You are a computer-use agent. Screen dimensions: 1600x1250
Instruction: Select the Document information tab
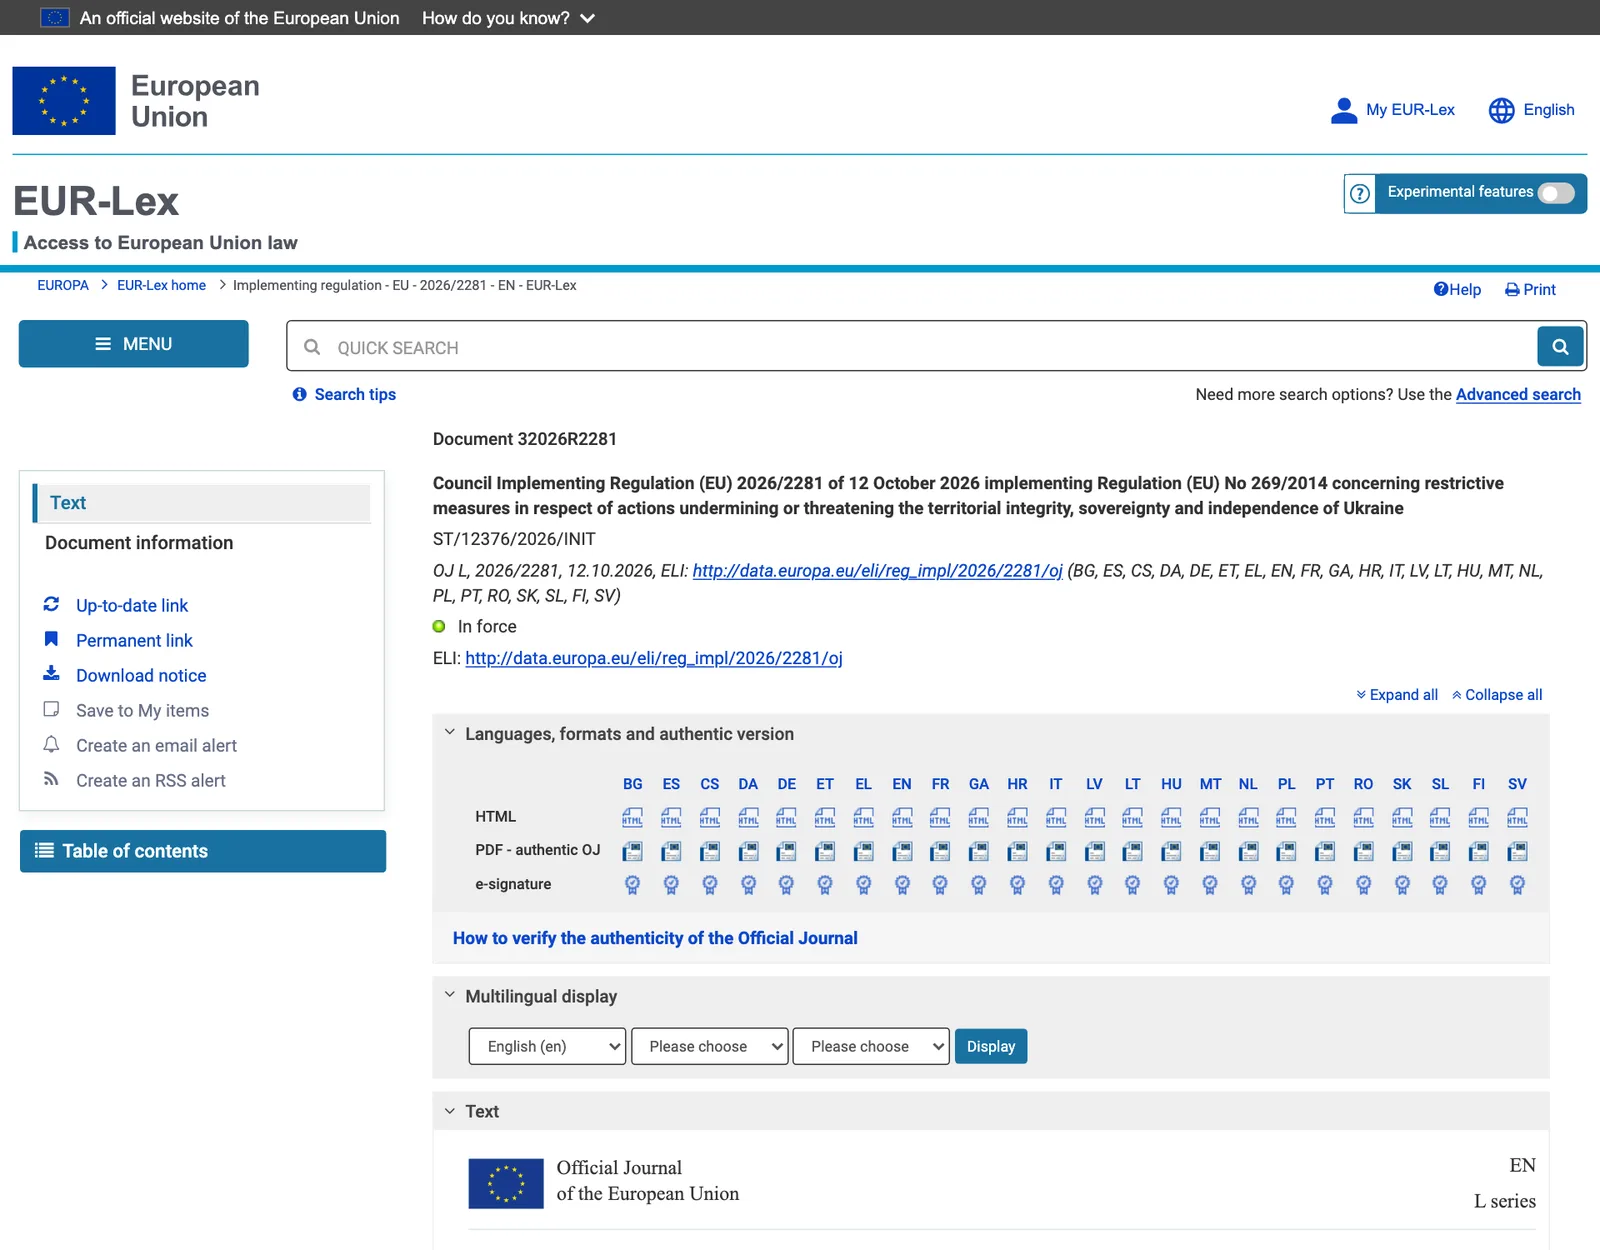[x=139, y=543]
